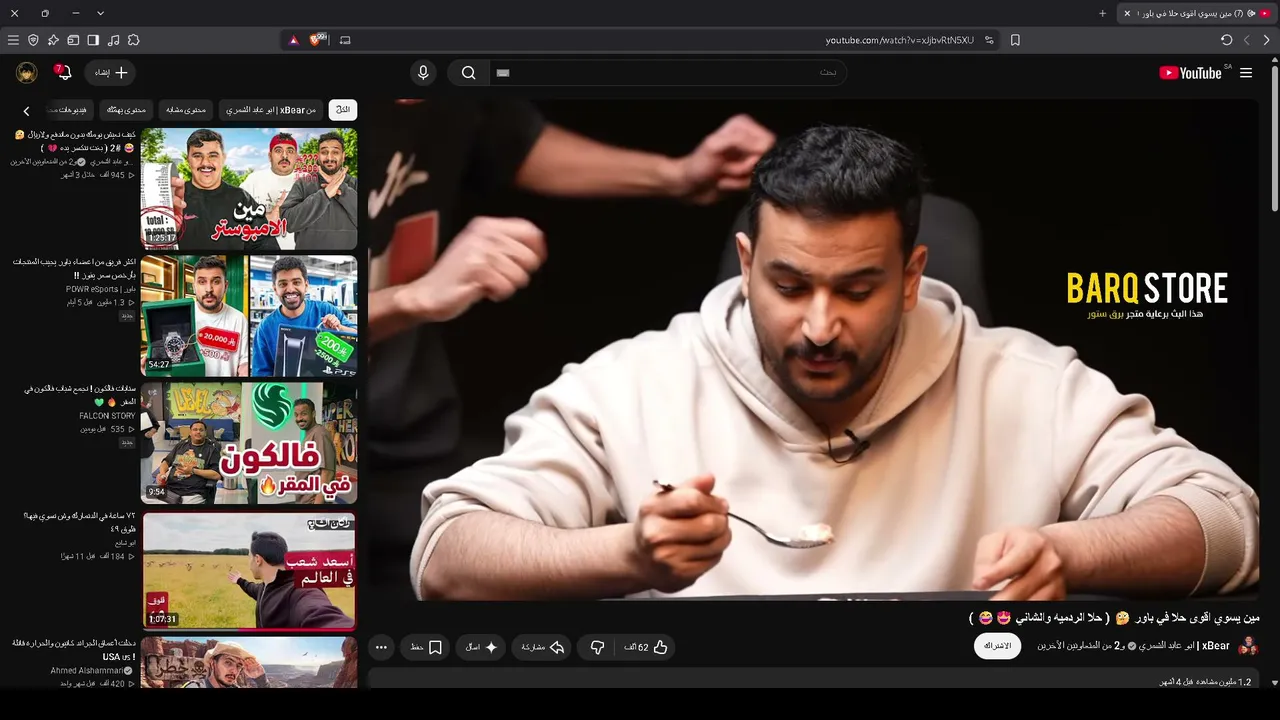This screenshot has height=720, width=1280.
Task: Open the YouTube guide hamburger menu
Action: (1246, 73)
